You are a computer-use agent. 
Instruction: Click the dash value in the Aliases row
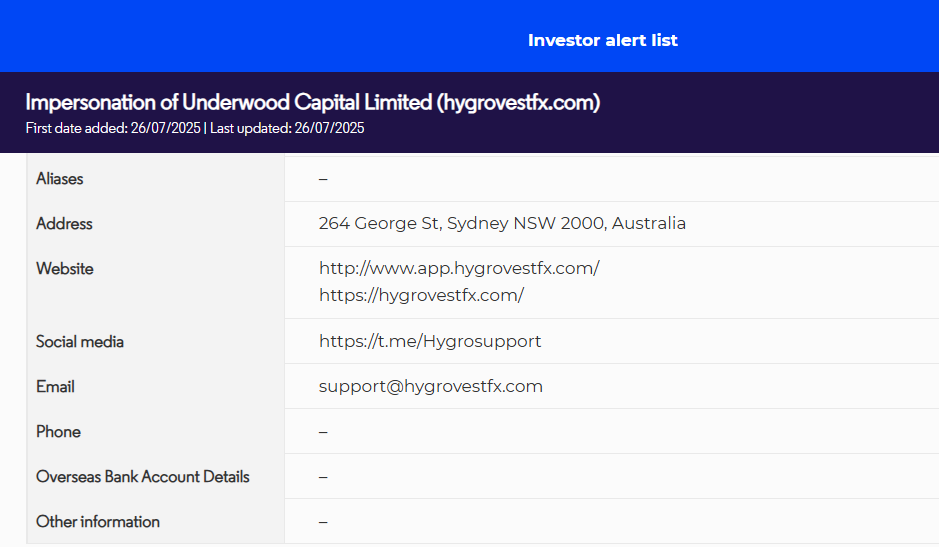(323, 179)
